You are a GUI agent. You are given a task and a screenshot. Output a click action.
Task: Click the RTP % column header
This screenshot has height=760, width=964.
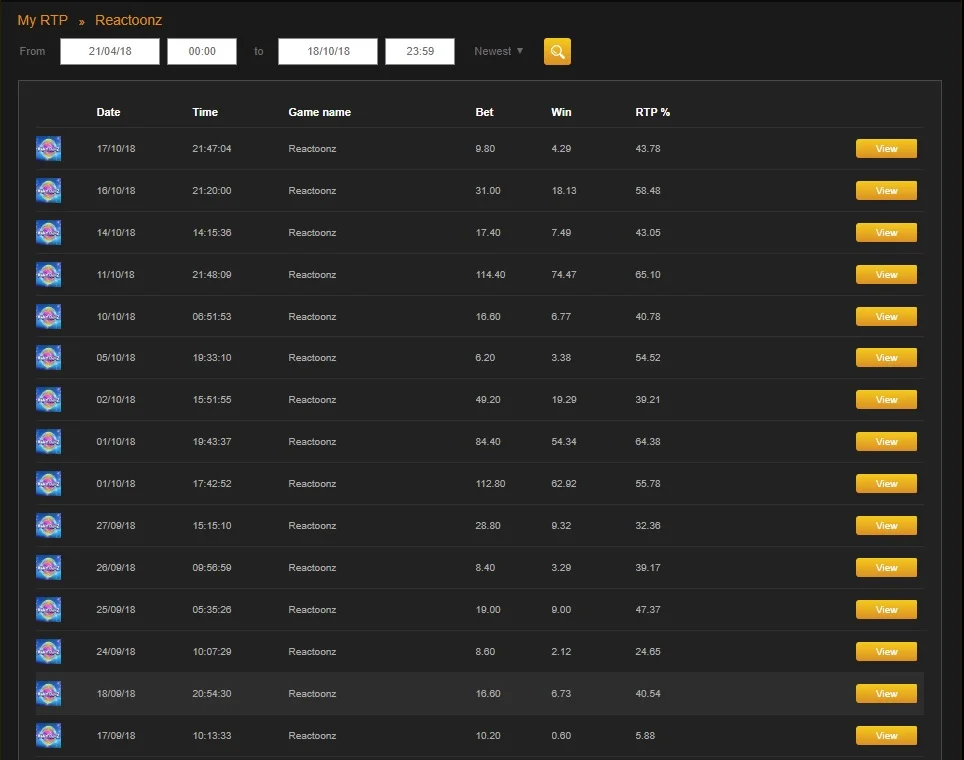(x=652, y=112)
